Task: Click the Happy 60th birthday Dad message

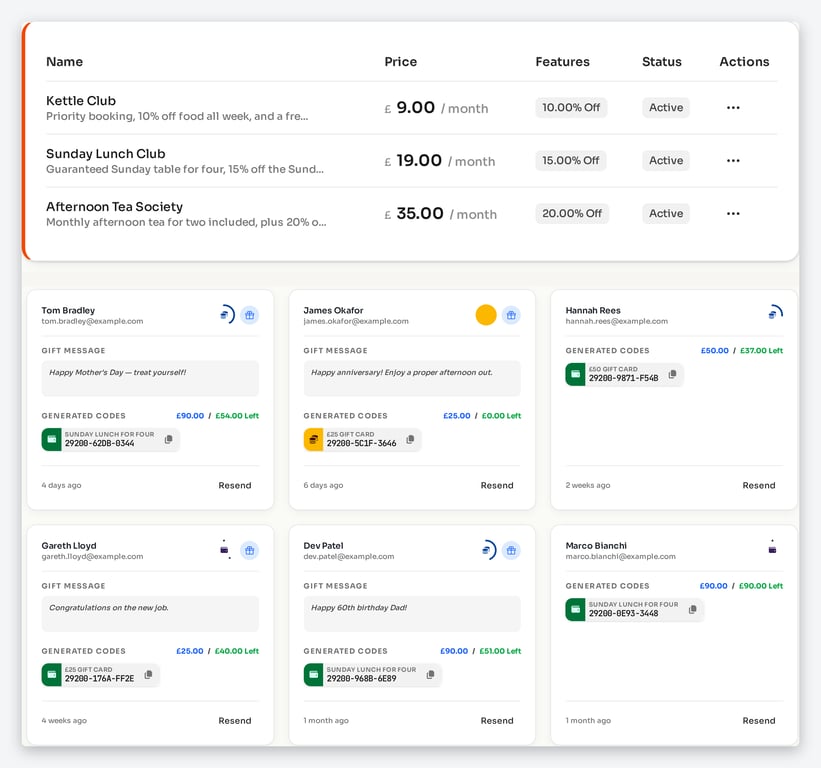Action: 412,614
